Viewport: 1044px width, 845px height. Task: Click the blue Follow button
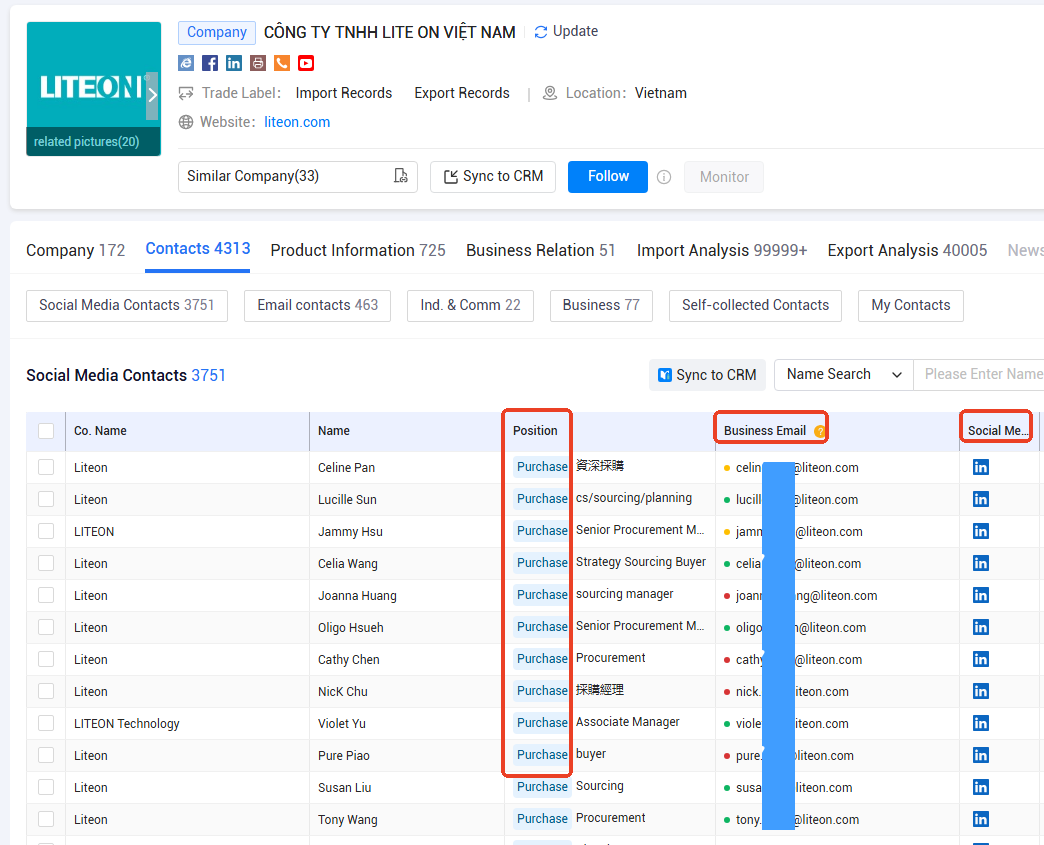click(x=607, y=176)
